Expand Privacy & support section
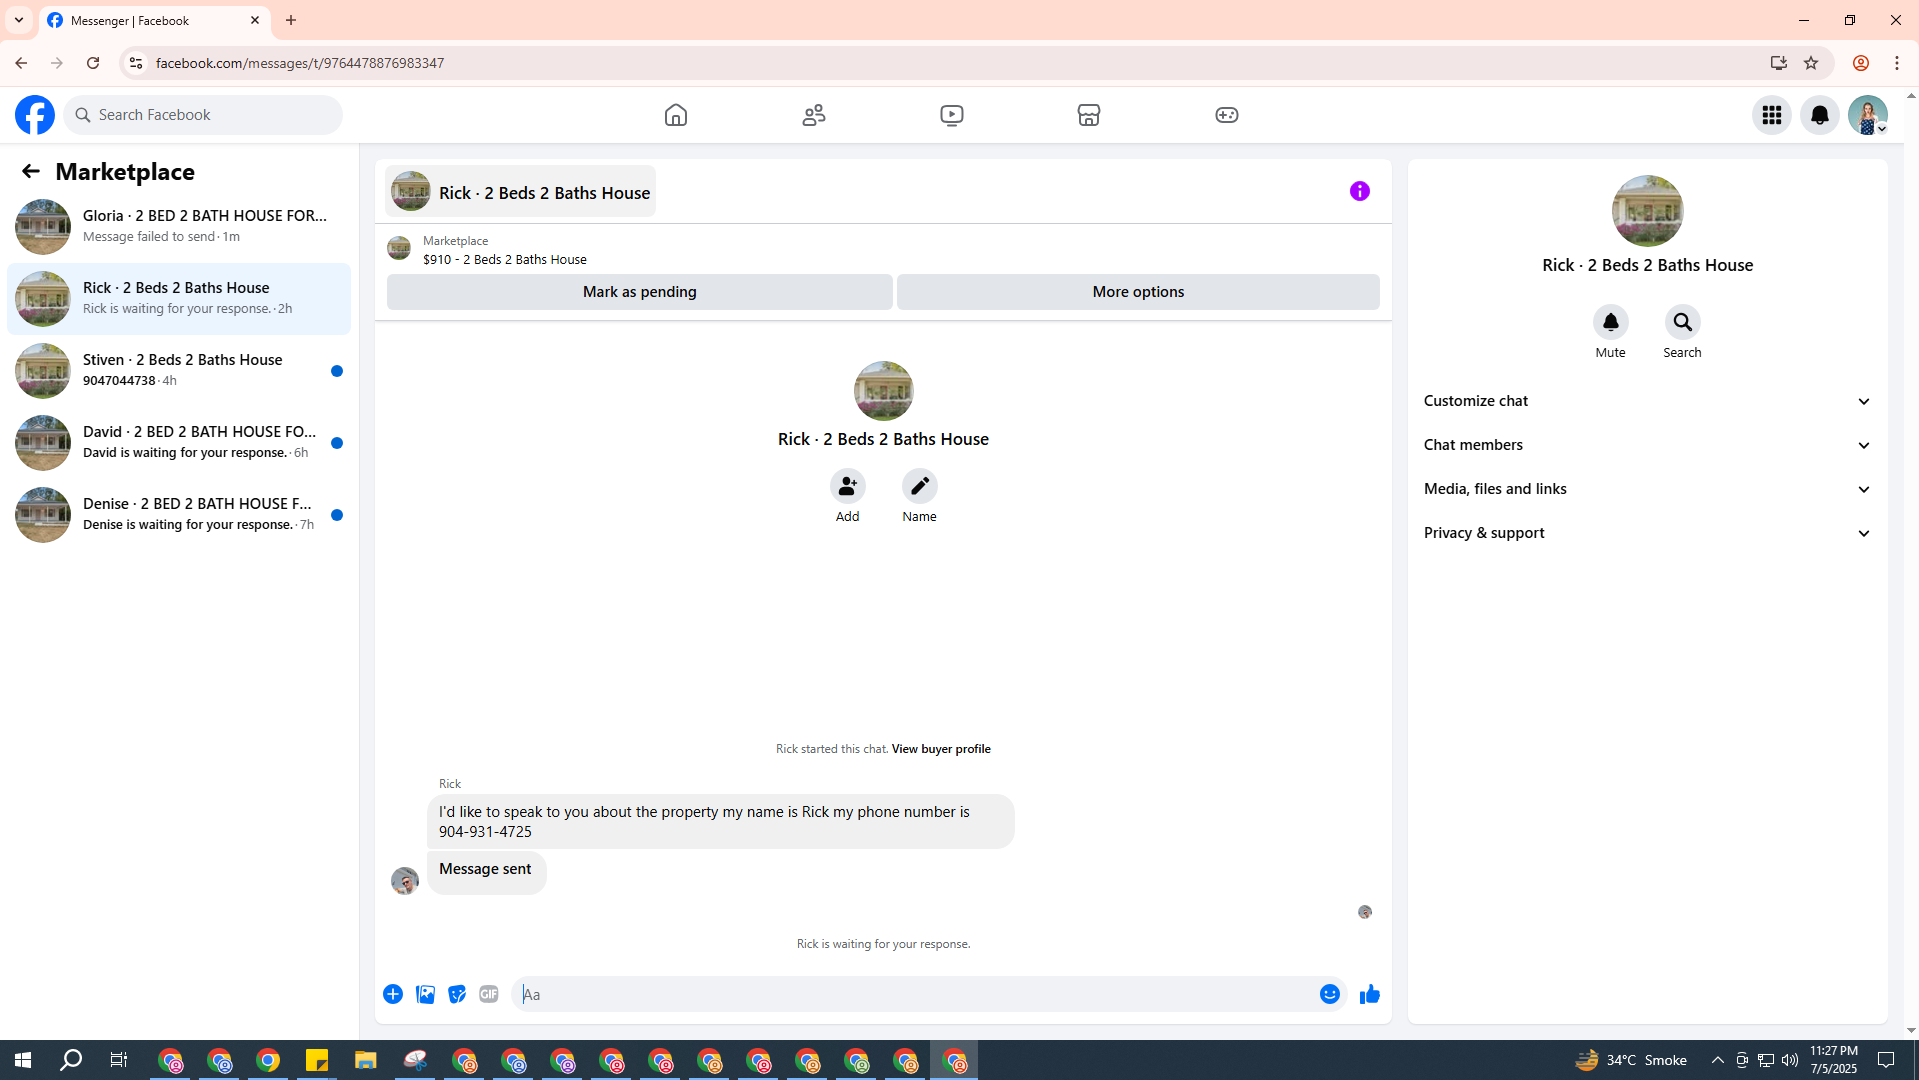 click(x=1648, y=533)
